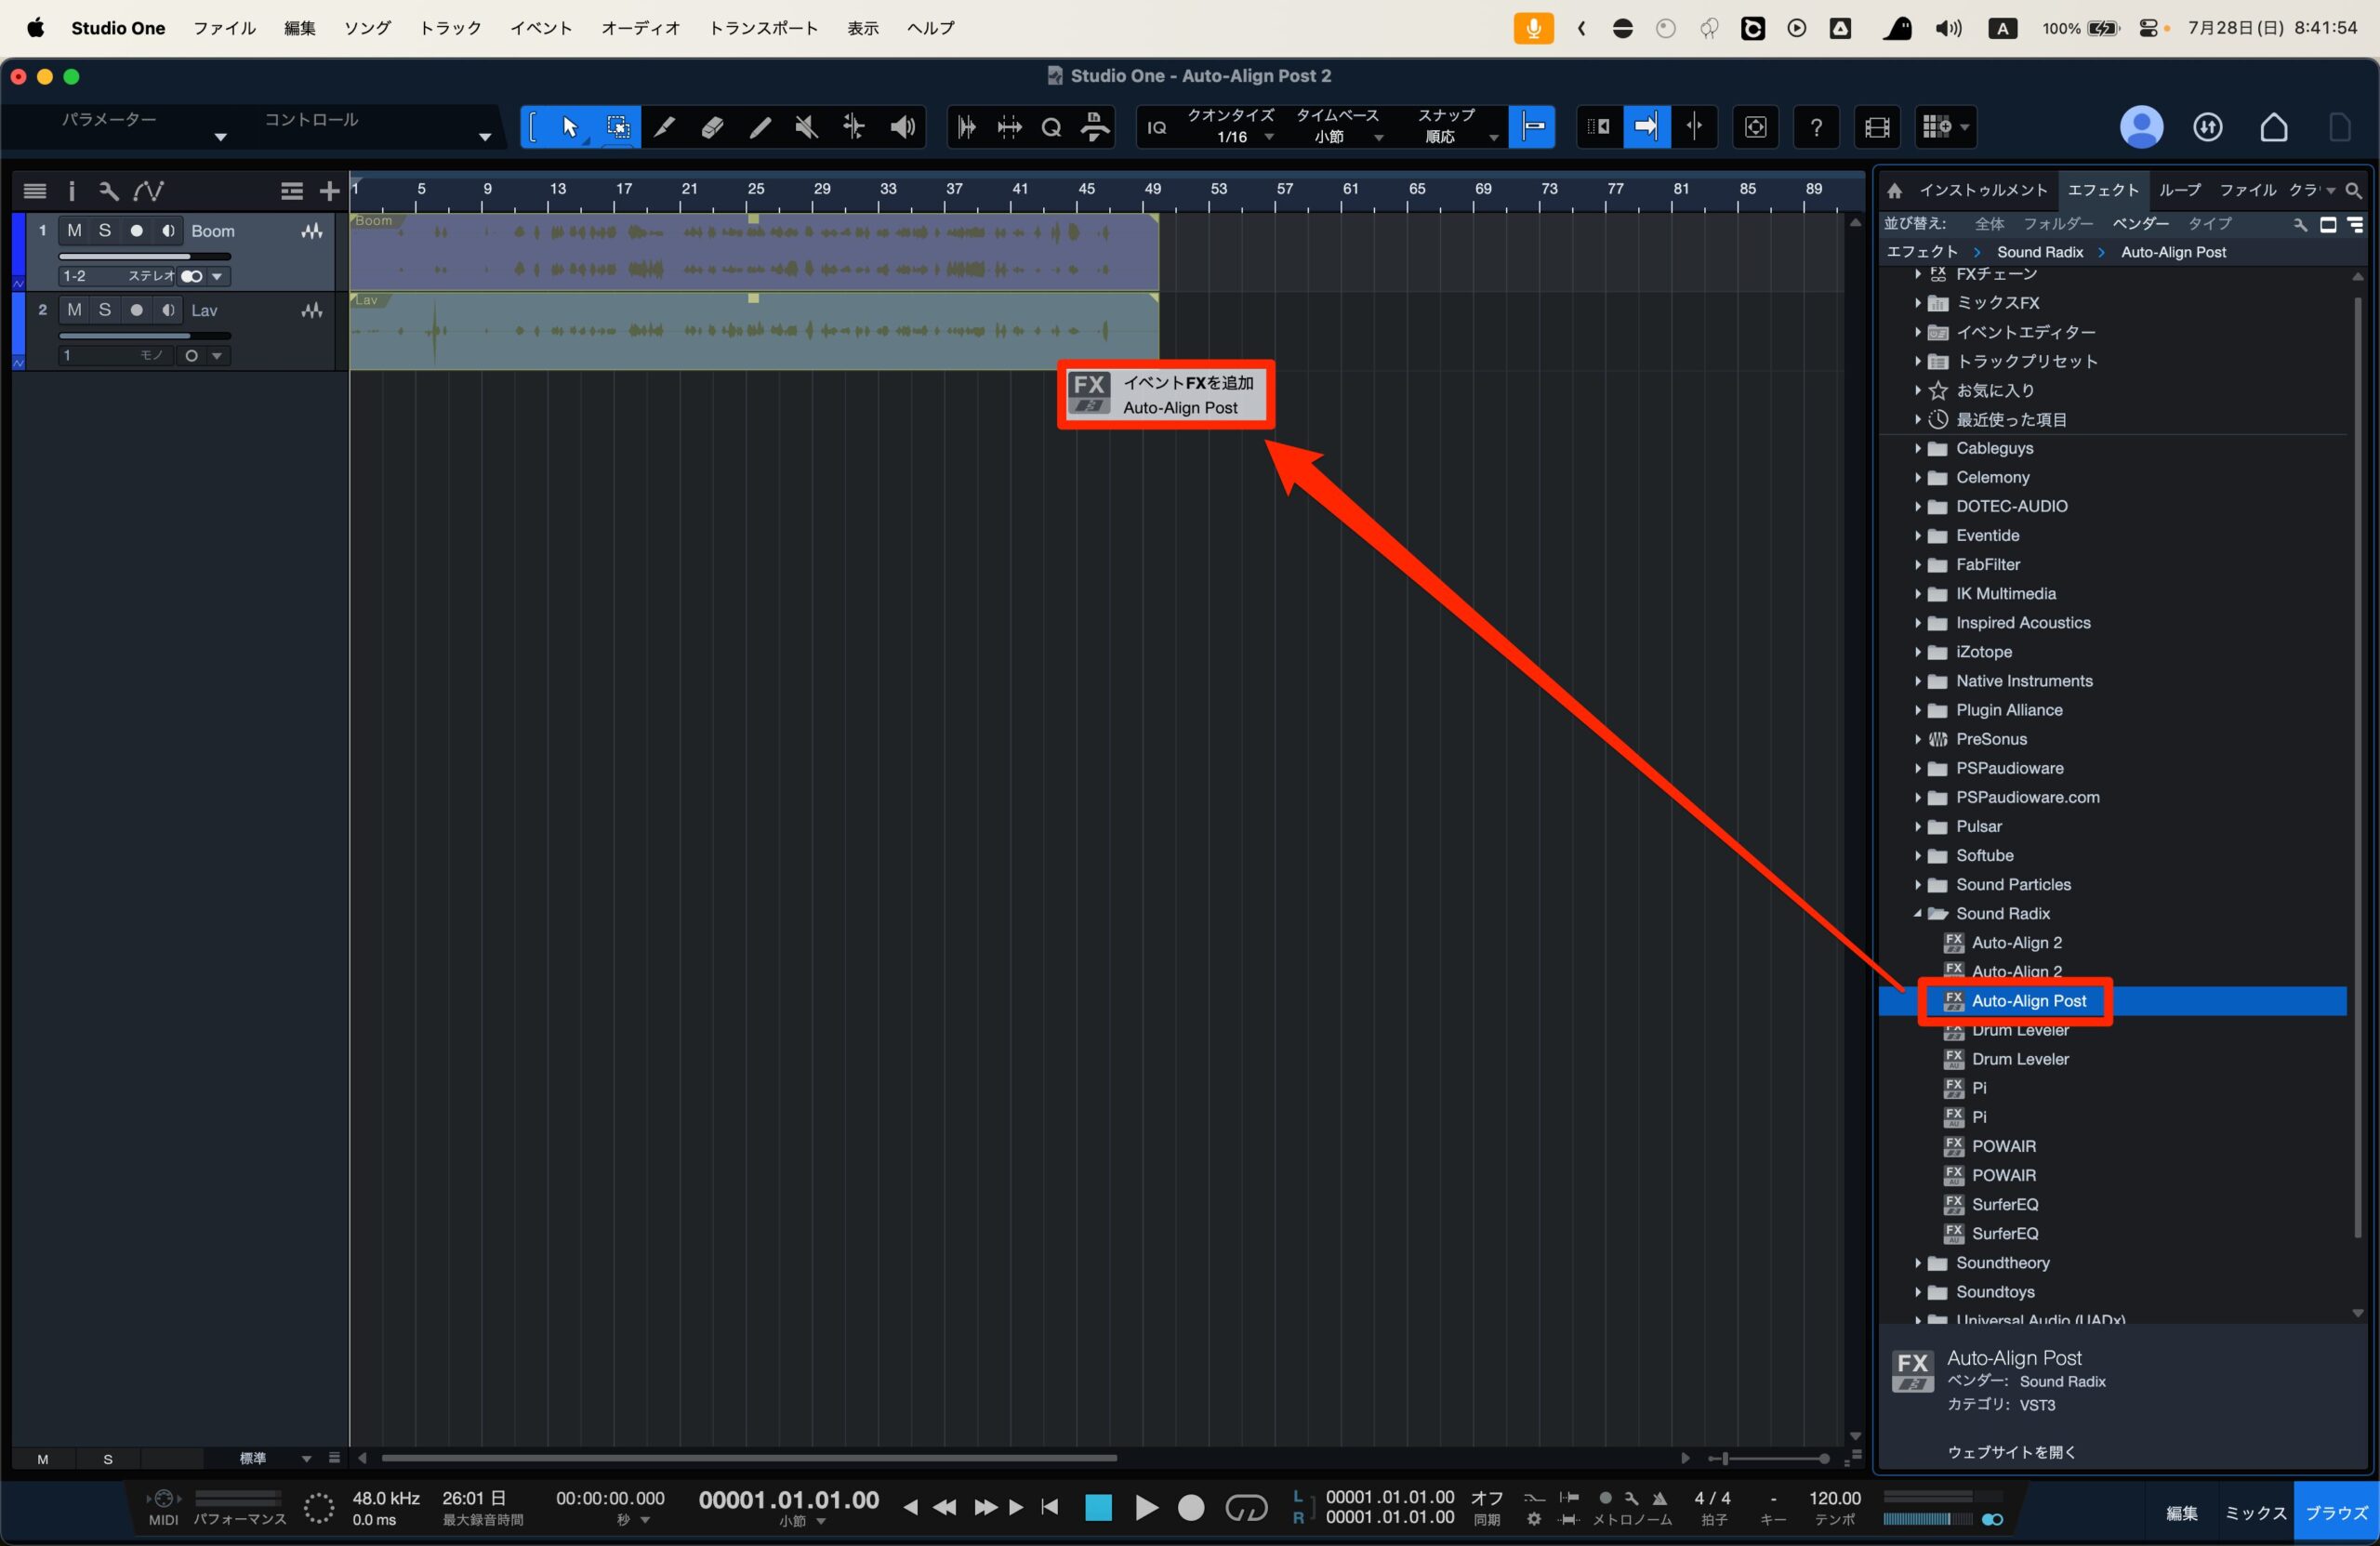Viewport: 2380px width, 1546px height.
Task: Click the Play button in transport
Action: [1146, 1507]
